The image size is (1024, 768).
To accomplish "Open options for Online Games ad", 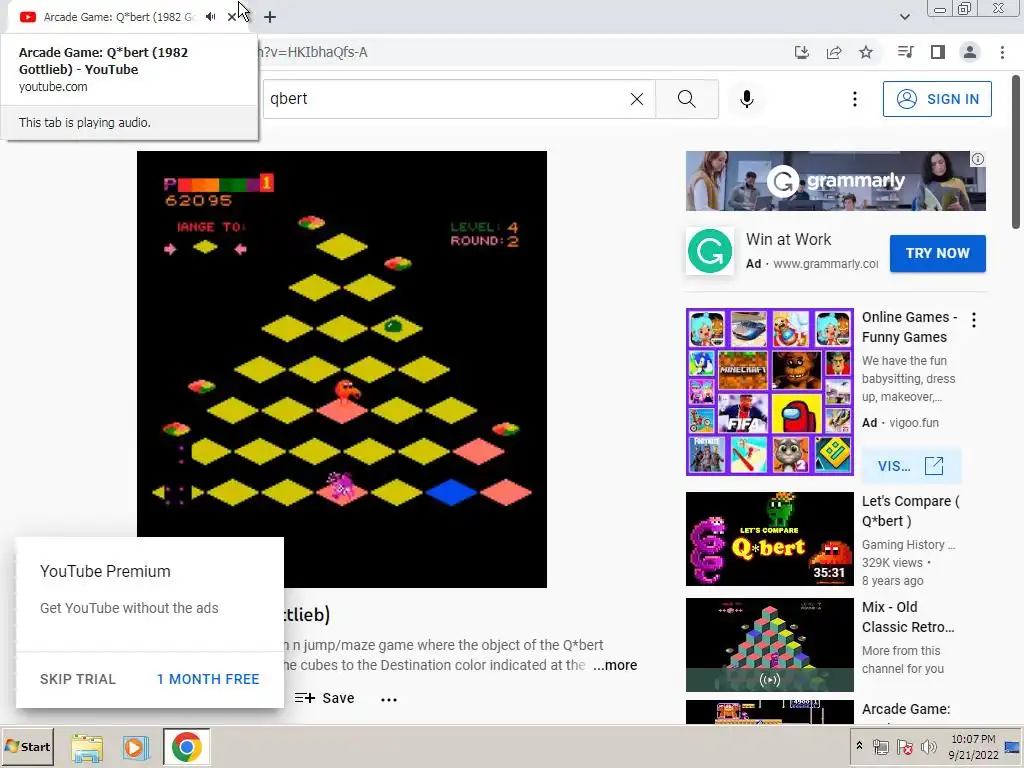I will pos(974,320).
